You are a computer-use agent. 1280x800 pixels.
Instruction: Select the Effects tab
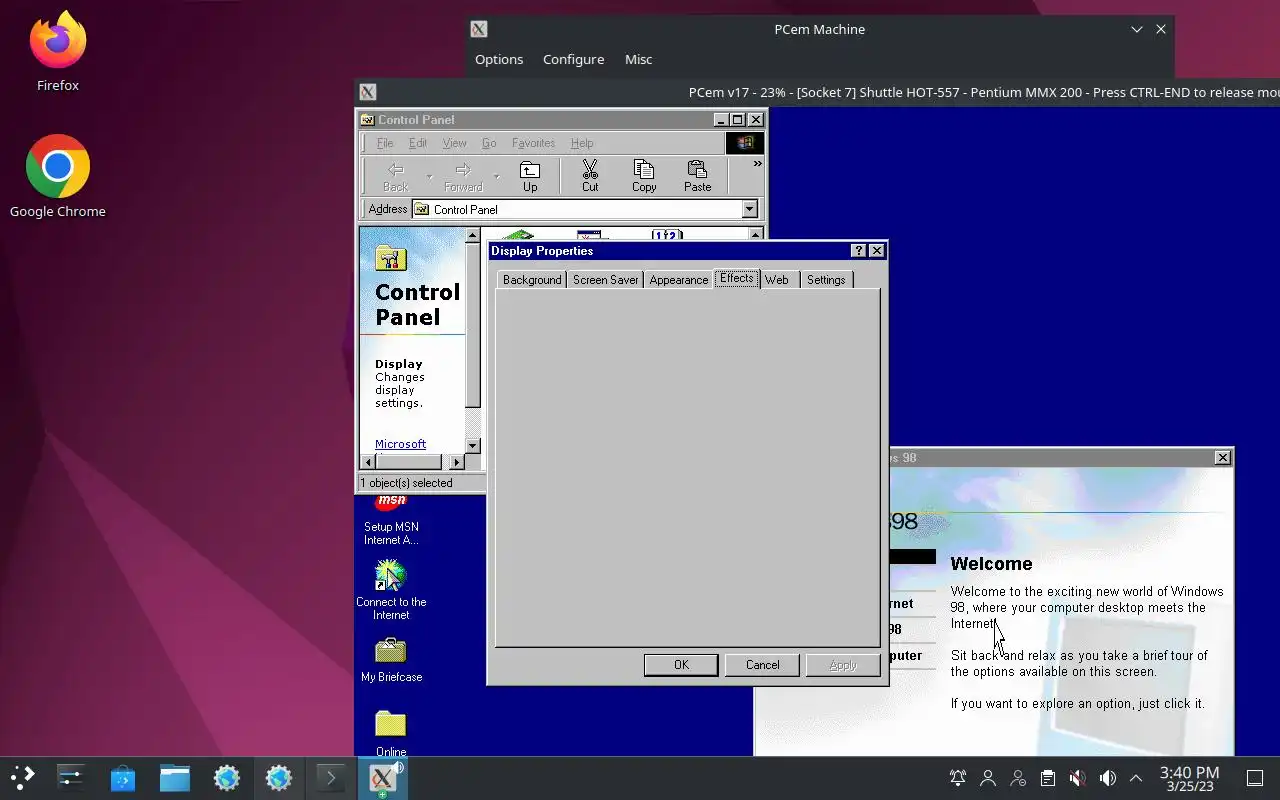tap(737, 278)
